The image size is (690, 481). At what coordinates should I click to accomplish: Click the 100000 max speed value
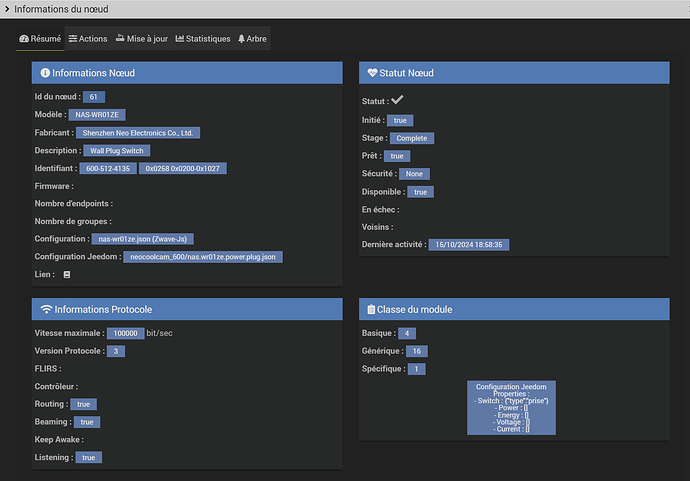pyautogui.click(x=124, y=333)
